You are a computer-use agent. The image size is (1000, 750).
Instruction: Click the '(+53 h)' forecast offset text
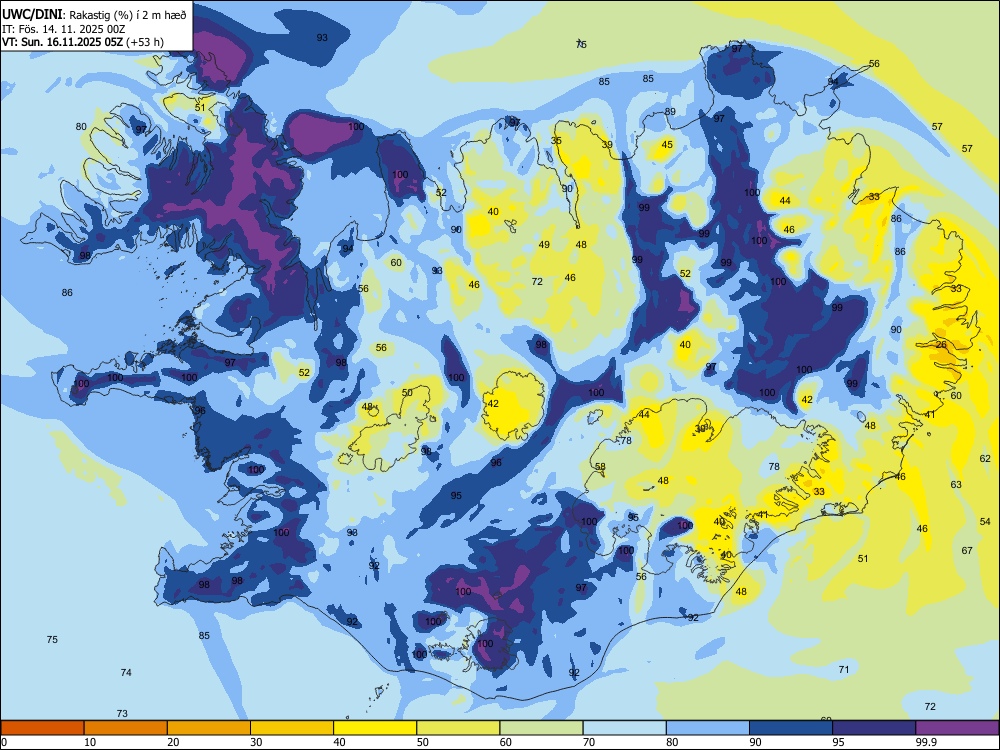(x=145, y=42)
